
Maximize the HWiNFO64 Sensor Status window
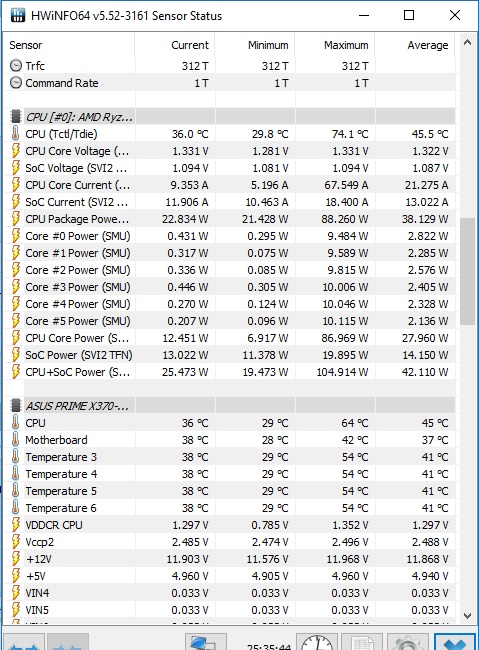point(409,15)
